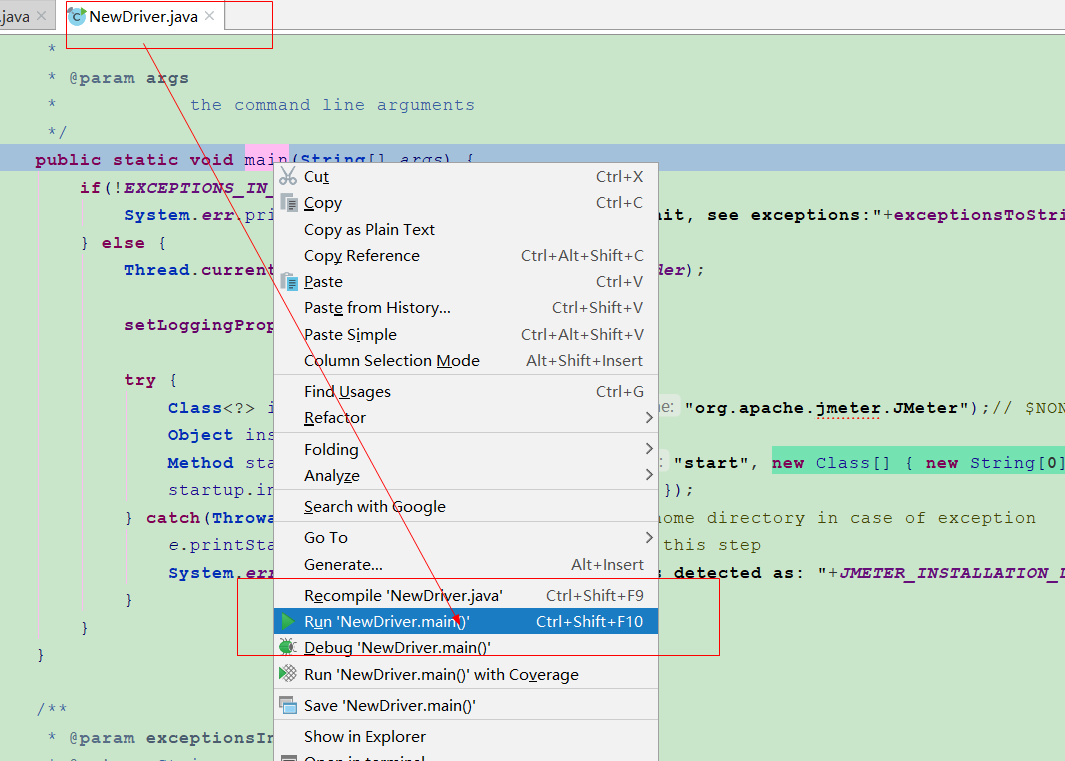Expand the Folding submenu arrow
Image resolution: width=1065 pixels, height=761 pixels.
[x=649, y=448]
